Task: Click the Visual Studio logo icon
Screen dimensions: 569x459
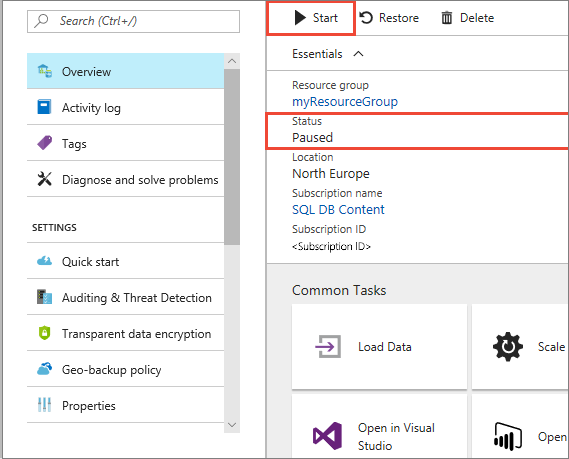Action: (327, 436)
